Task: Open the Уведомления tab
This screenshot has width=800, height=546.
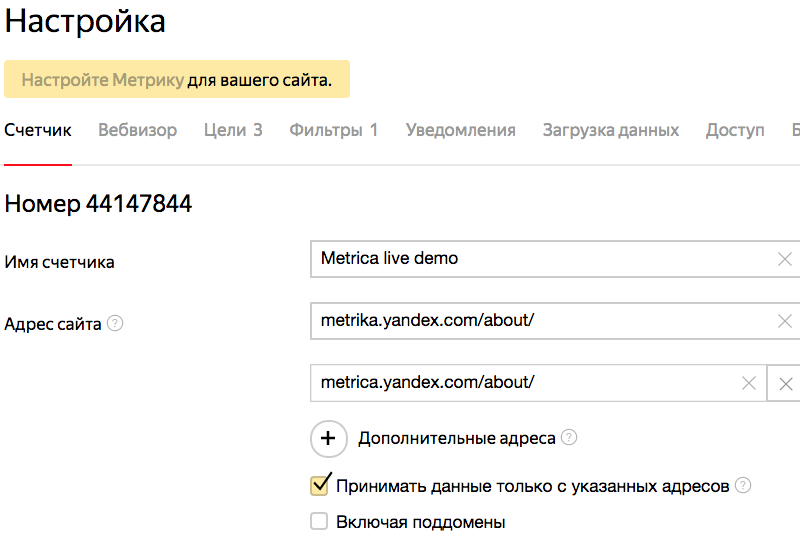Action: tap(461, 130)
